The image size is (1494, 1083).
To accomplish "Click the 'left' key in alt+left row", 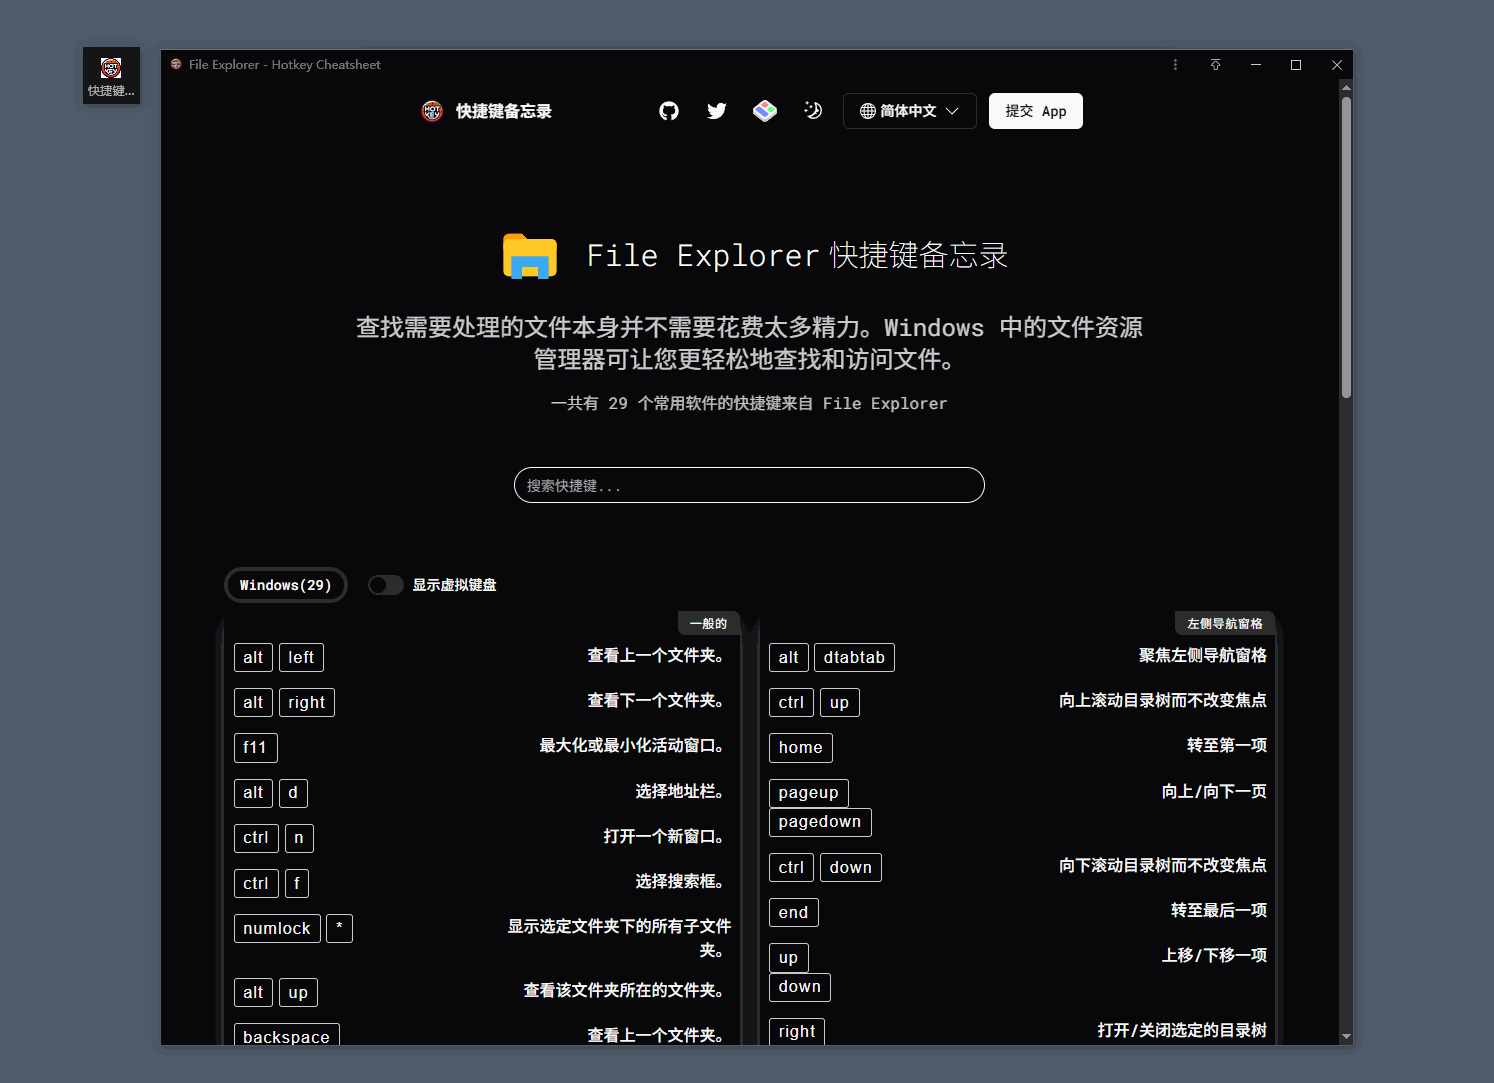I will [x=301, y=657].
